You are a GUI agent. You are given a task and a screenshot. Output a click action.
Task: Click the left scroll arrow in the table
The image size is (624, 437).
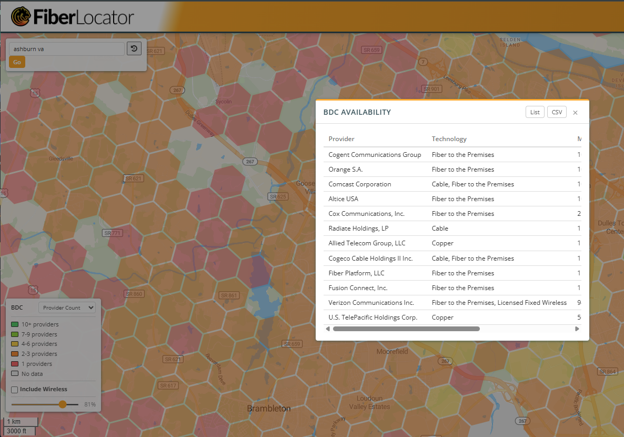click(x=328, y=329)
